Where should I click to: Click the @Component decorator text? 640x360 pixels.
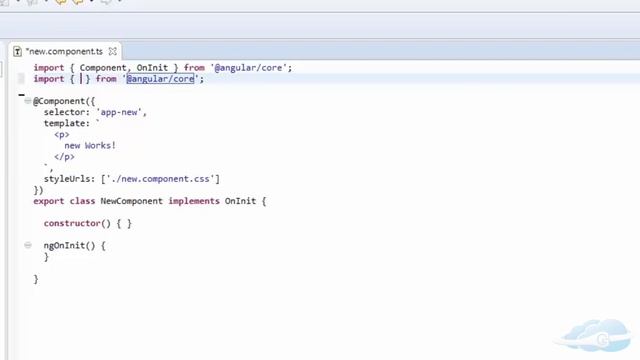click(x=58, y=101)
